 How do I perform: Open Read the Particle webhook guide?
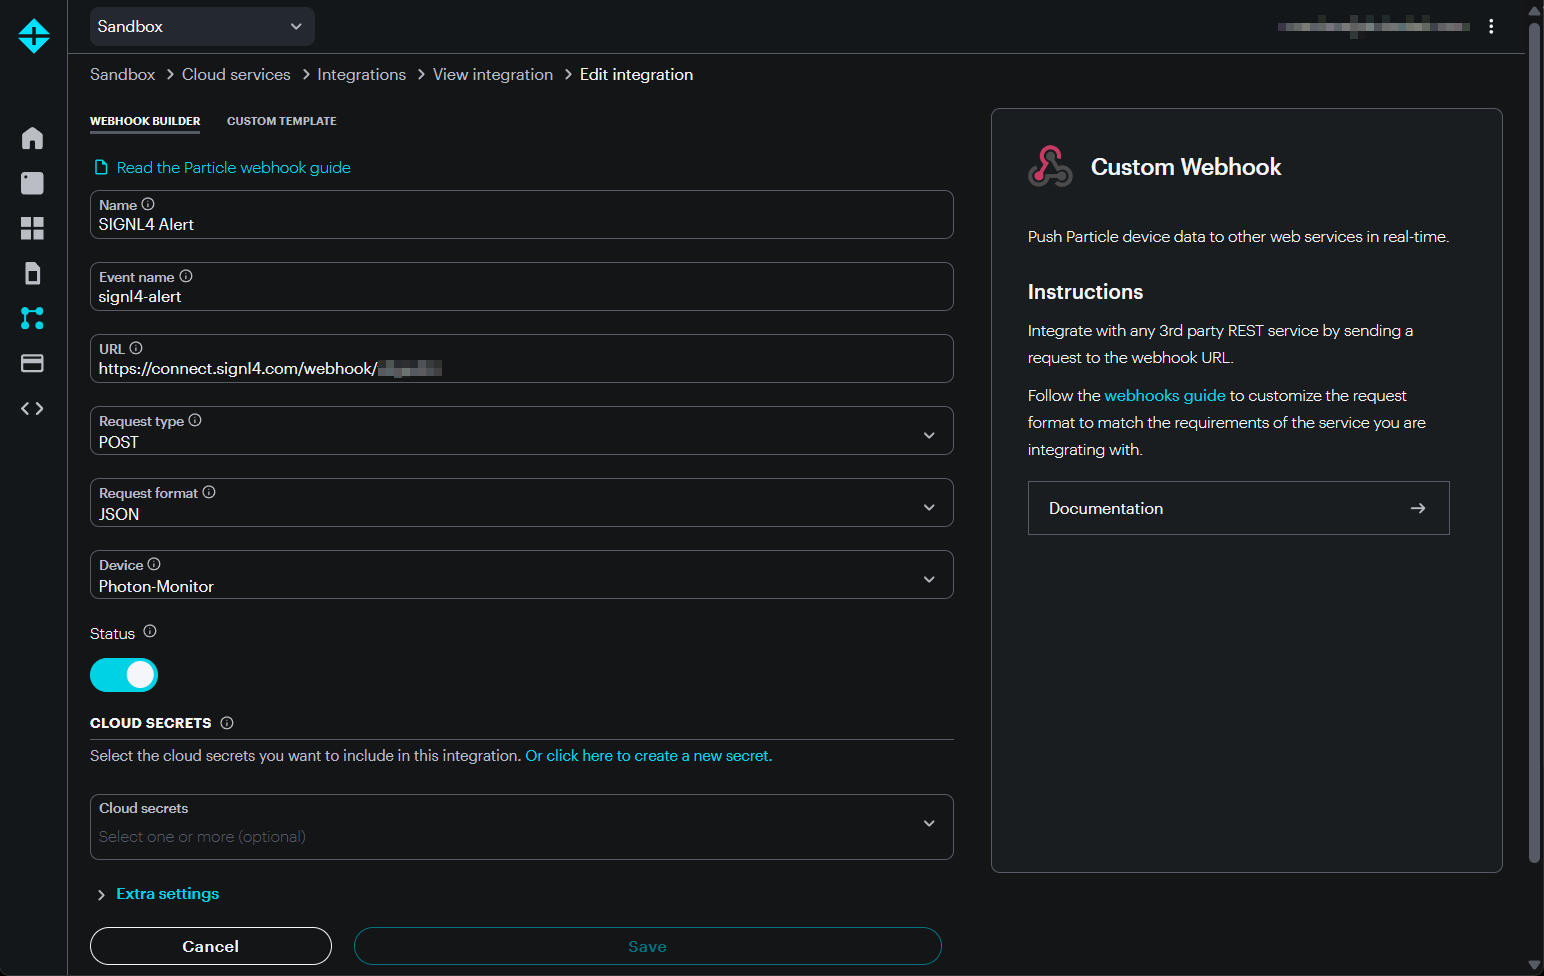tap(233, 168)
